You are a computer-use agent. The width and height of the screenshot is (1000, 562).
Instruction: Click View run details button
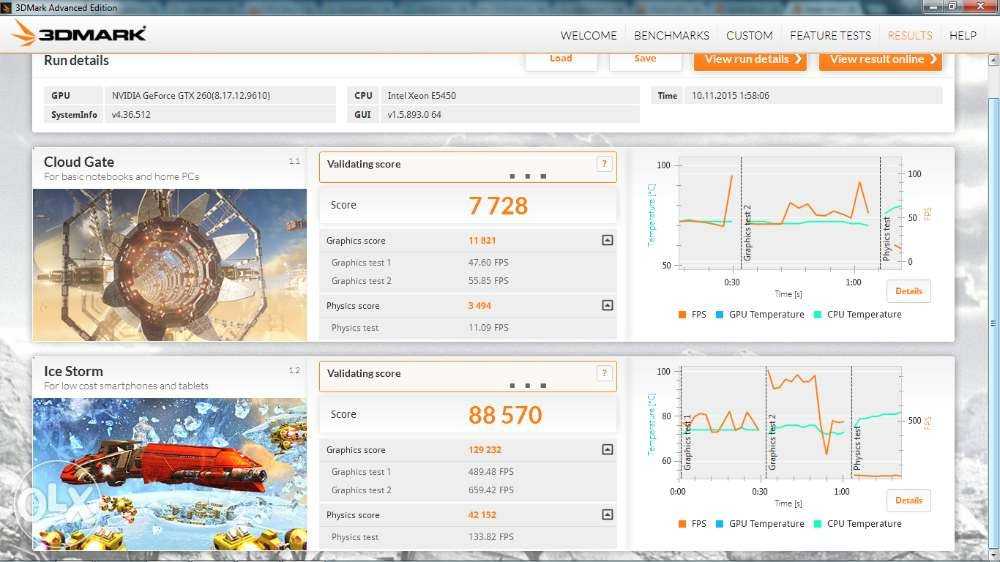point(749,61)
